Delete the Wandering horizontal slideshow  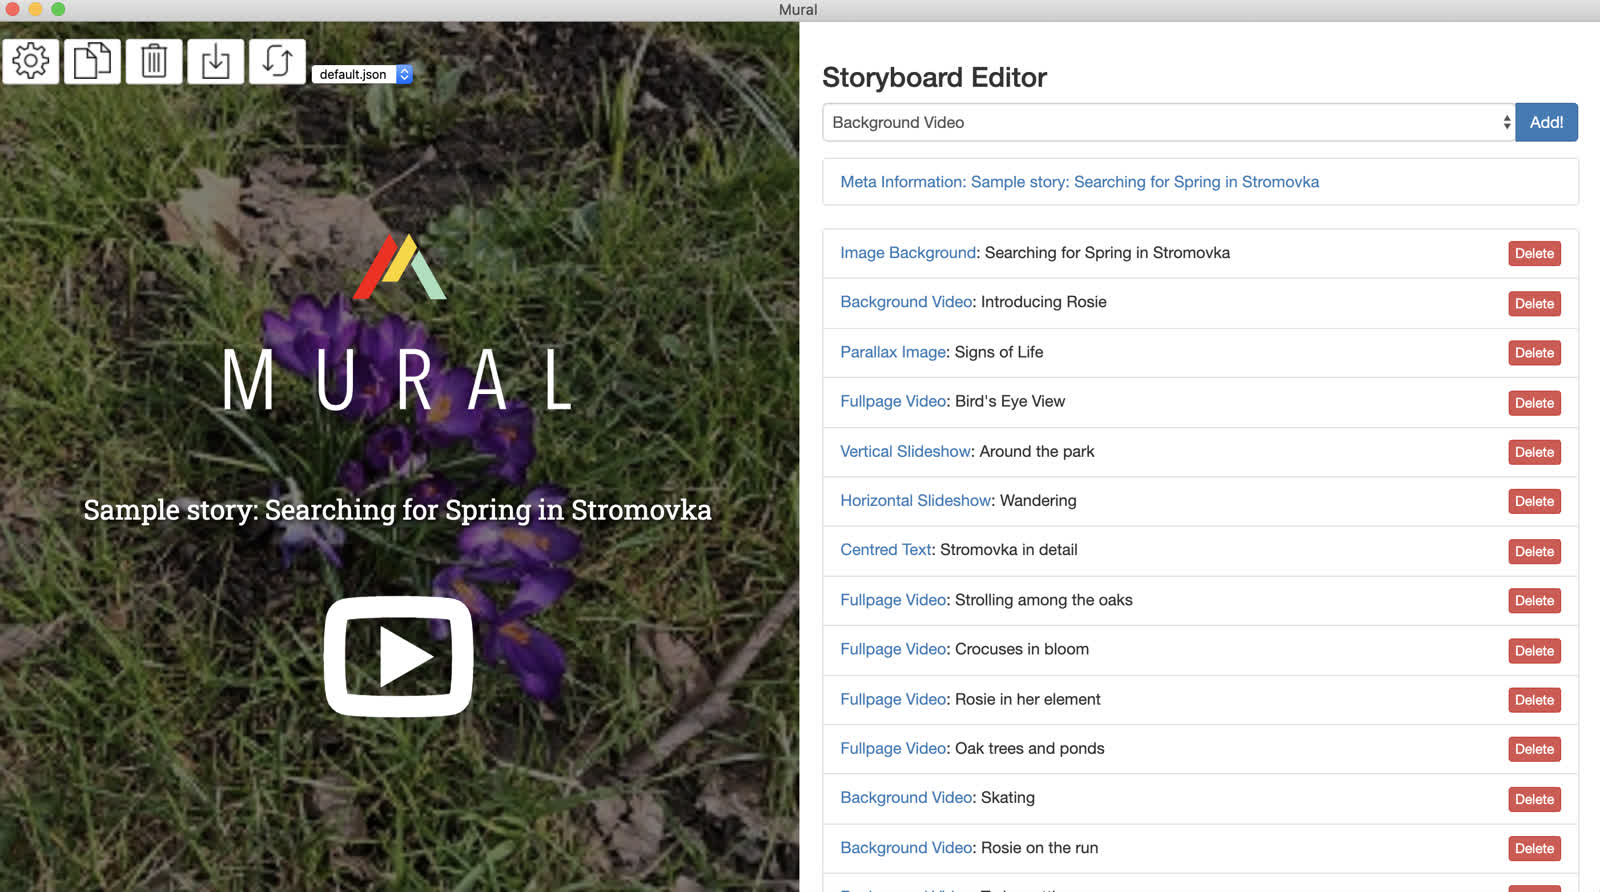click(x=1534, y=501)
